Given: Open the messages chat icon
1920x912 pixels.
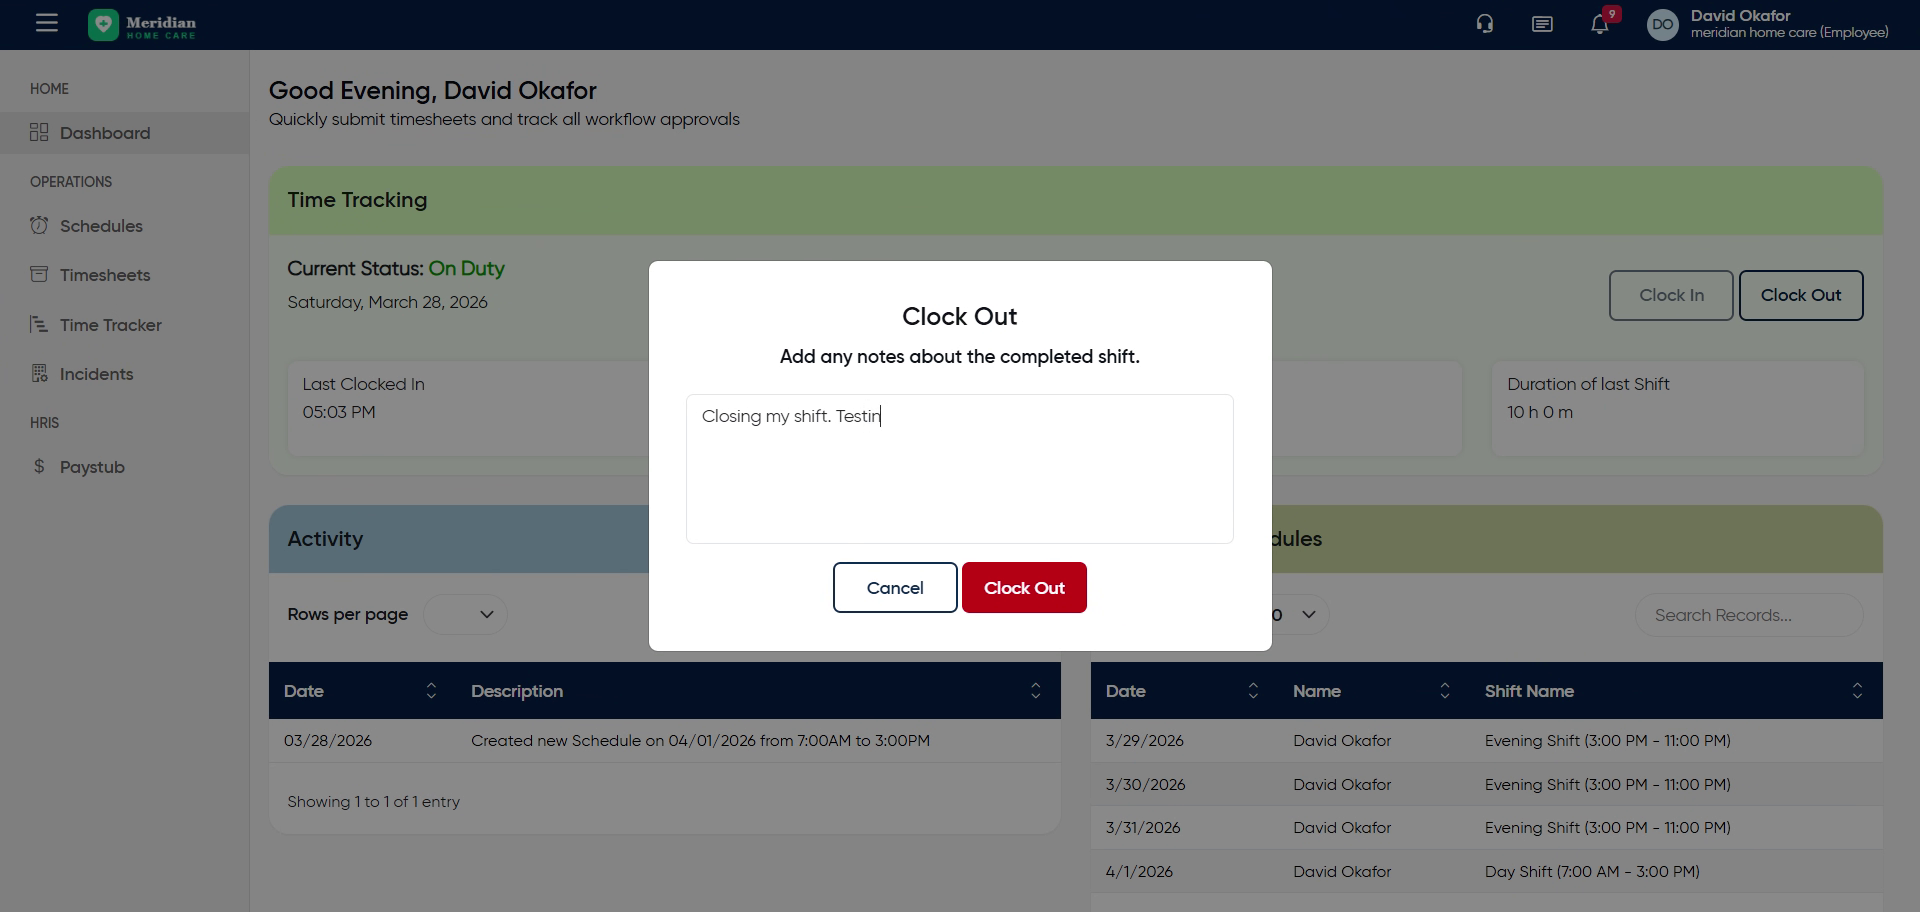Looking at the screenshot, I should [x=1542, y=24].
